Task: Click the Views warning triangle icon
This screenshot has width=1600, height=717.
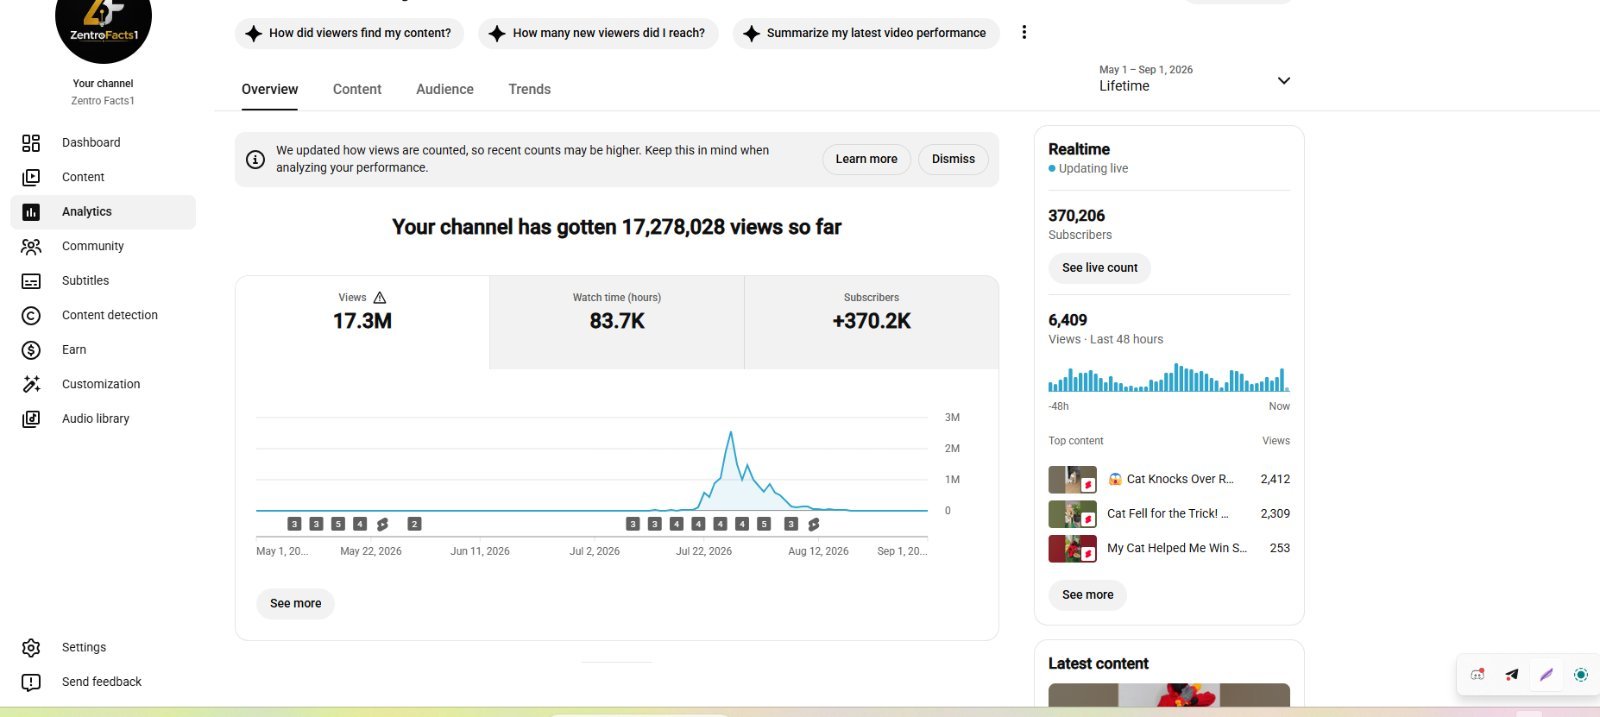Action: tap(380, 297)
